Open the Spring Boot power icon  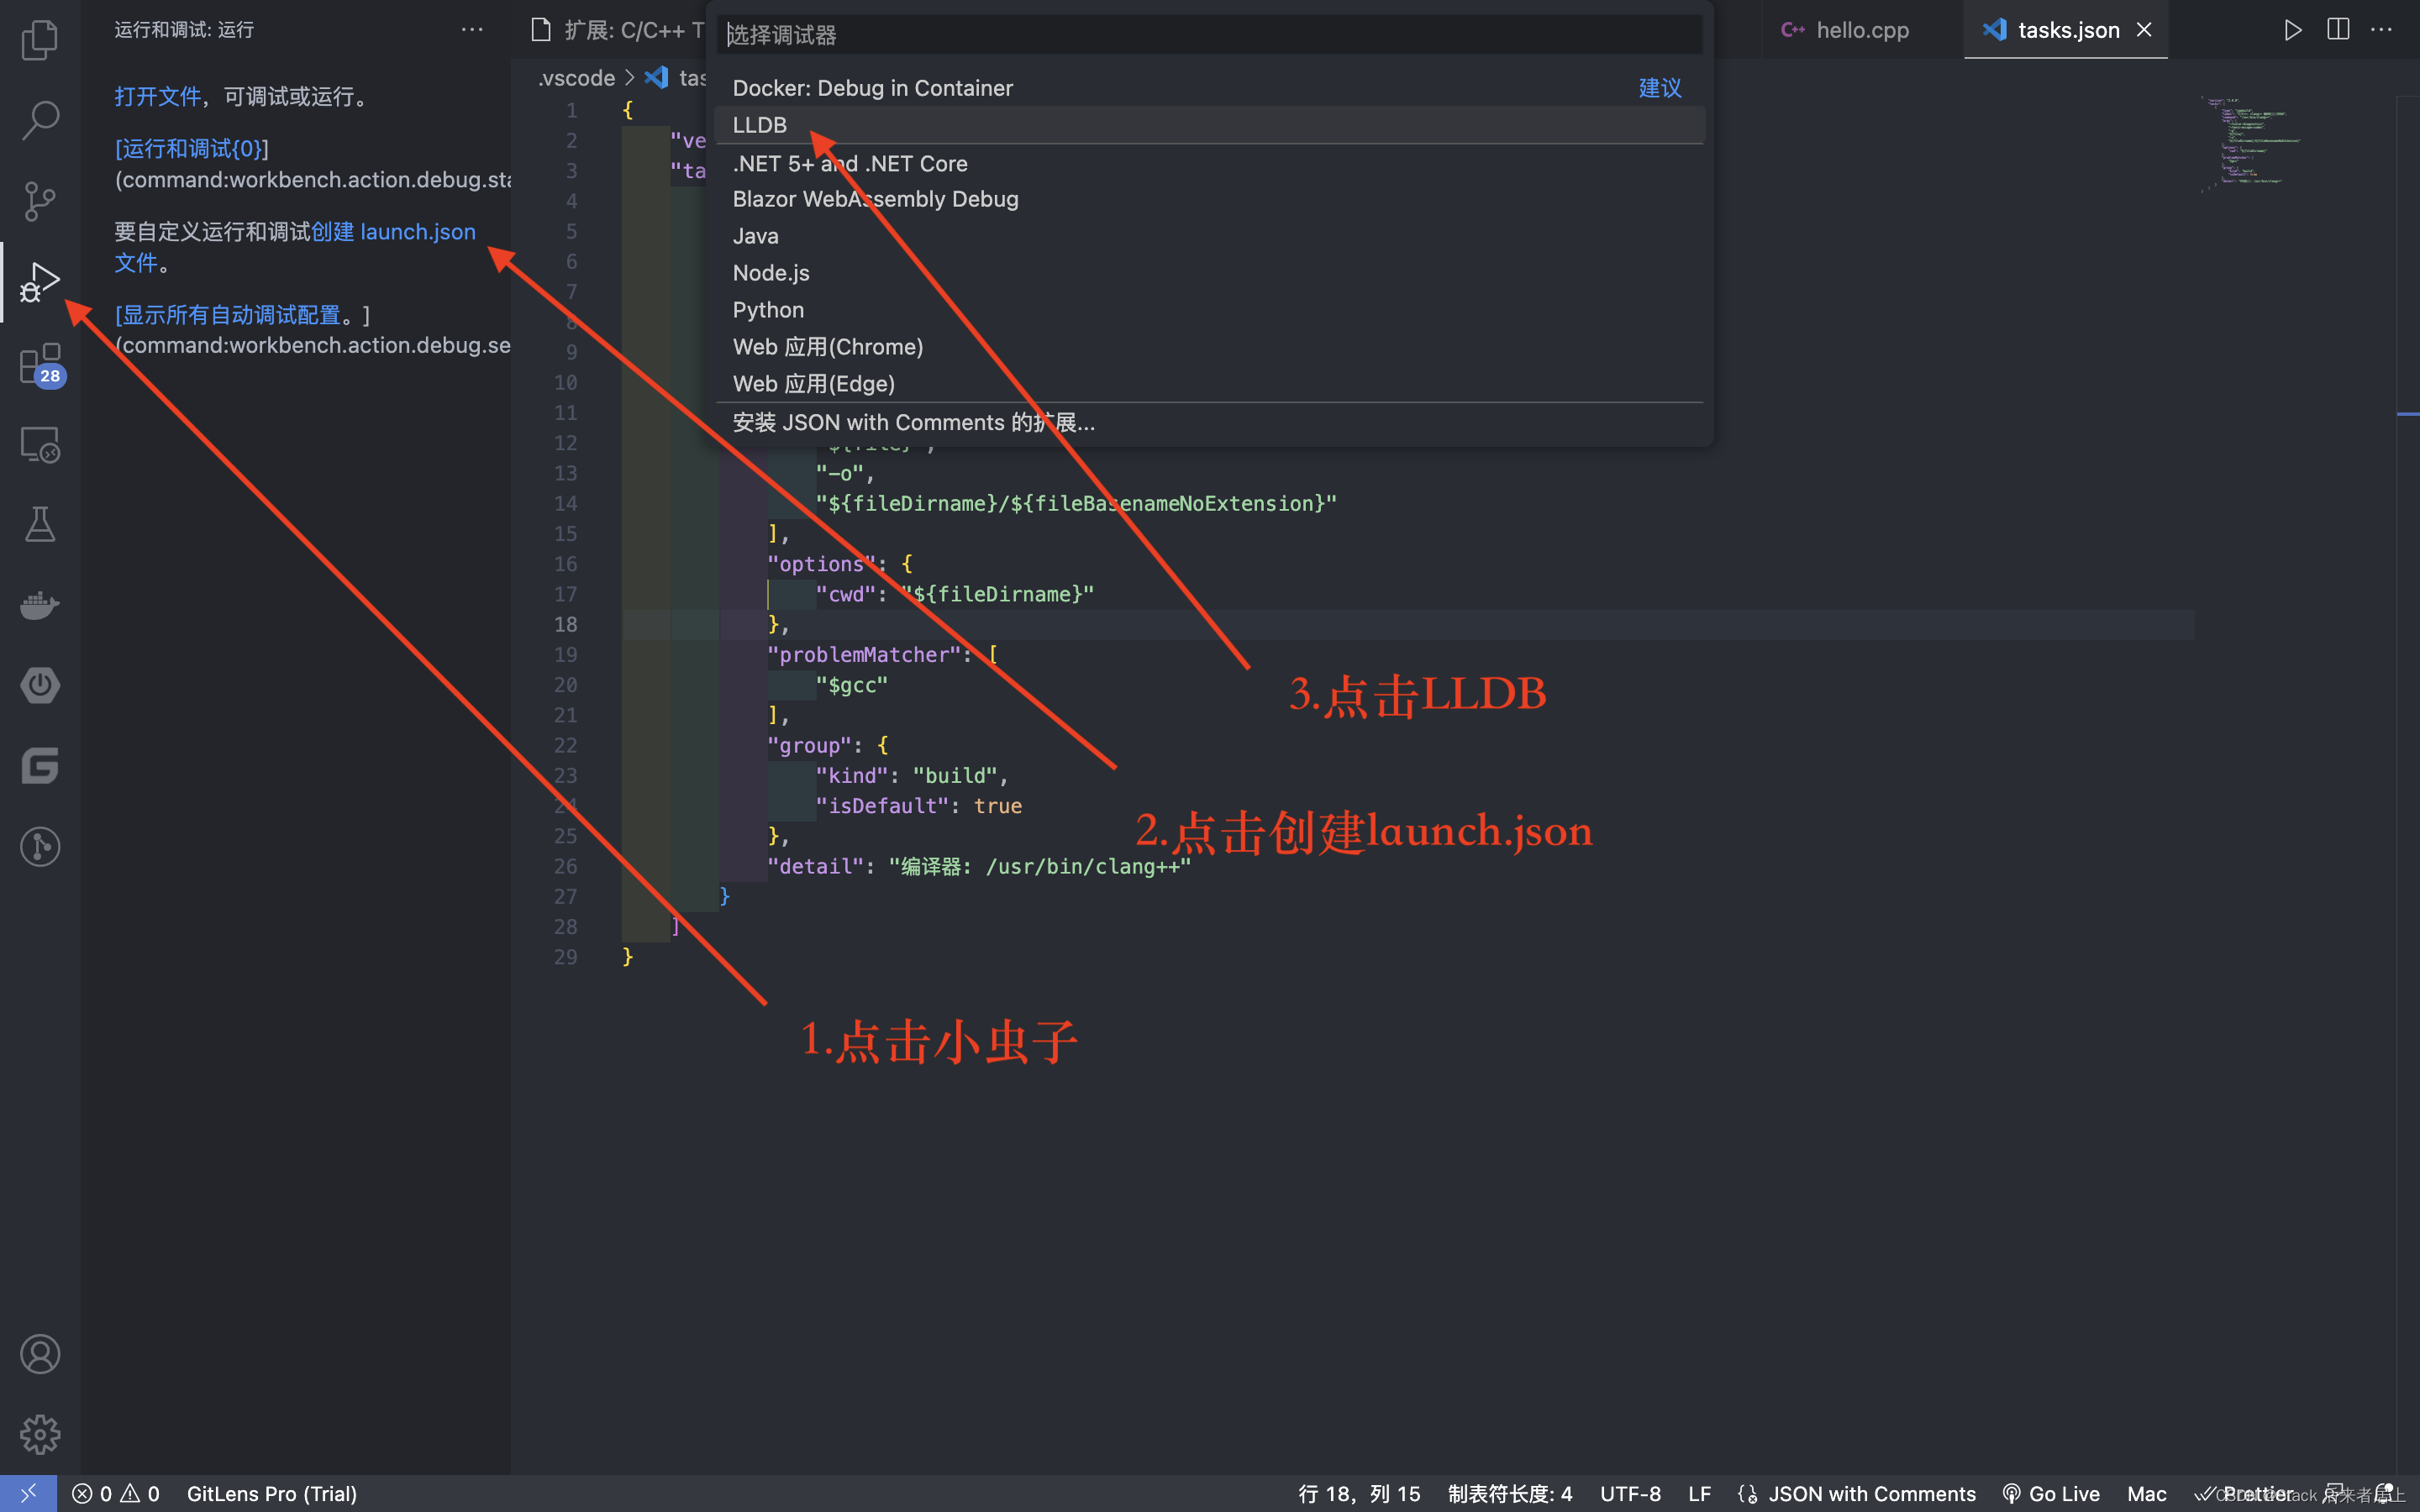[x=40, y=685]
